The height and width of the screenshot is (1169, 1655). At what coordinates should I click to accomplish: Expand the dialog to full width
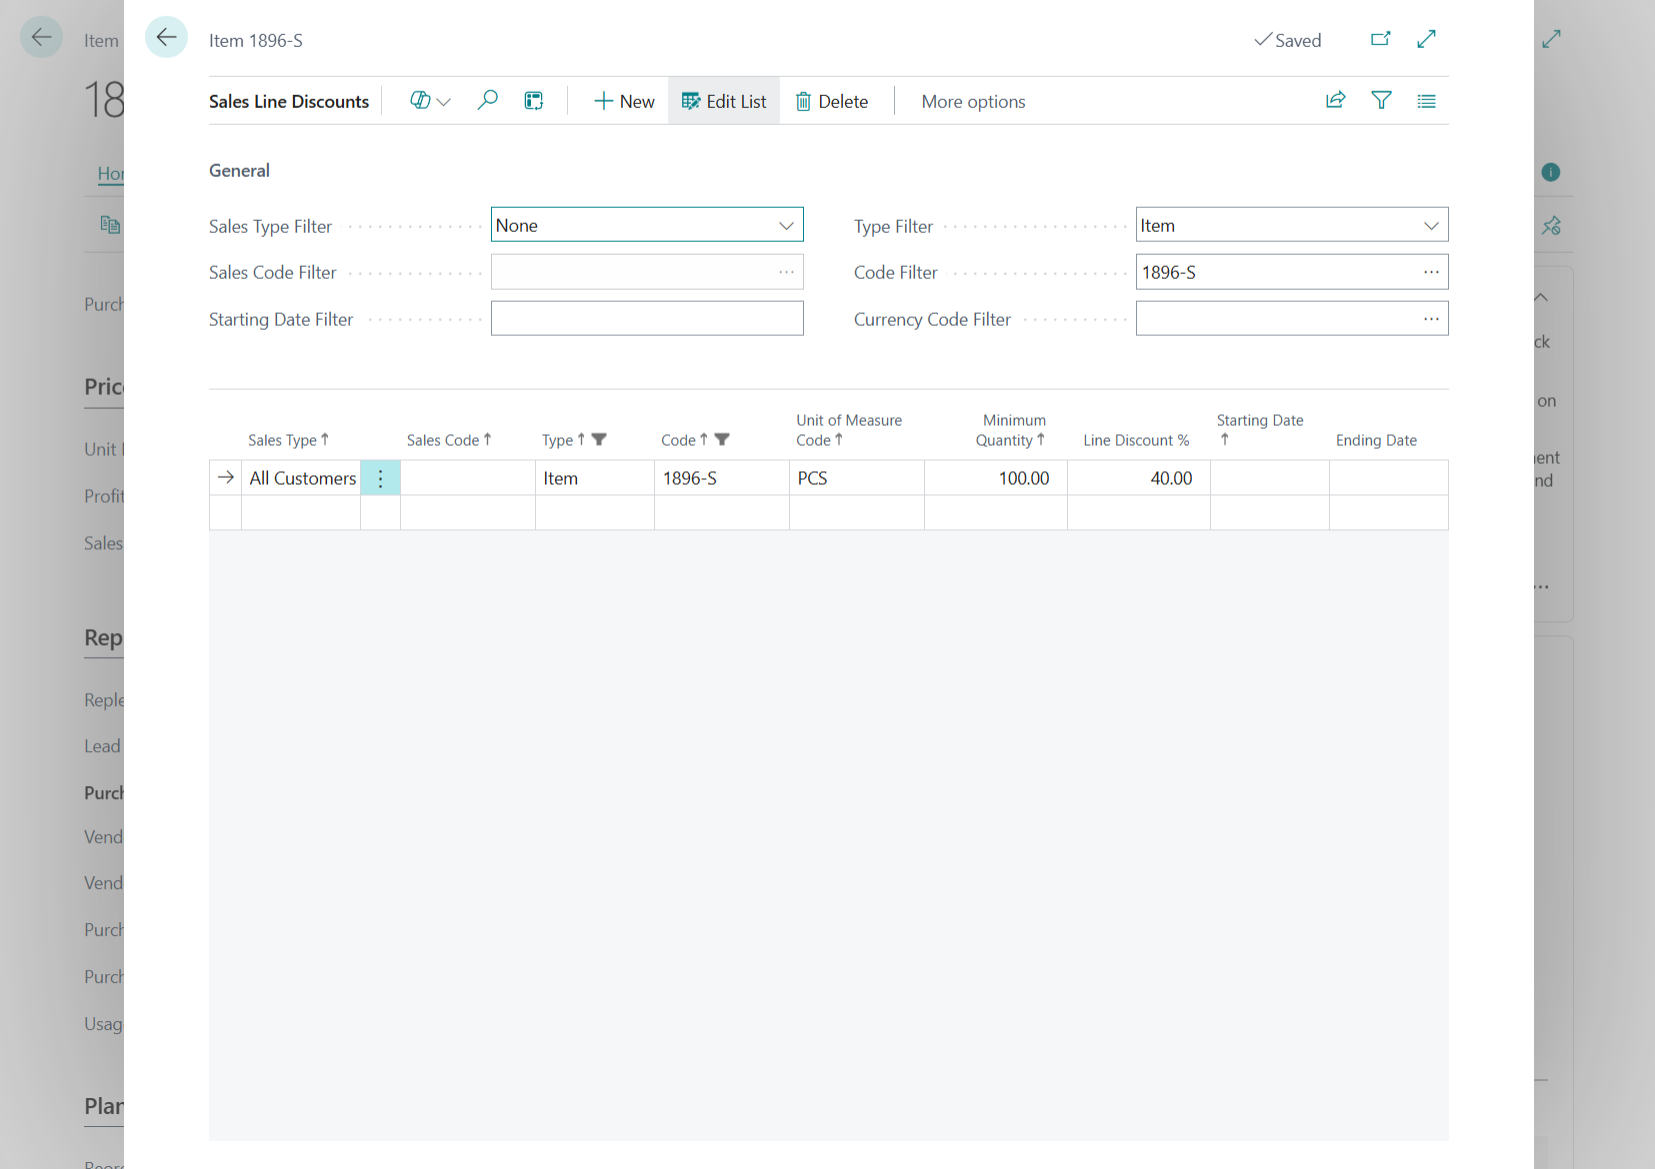1427,39
